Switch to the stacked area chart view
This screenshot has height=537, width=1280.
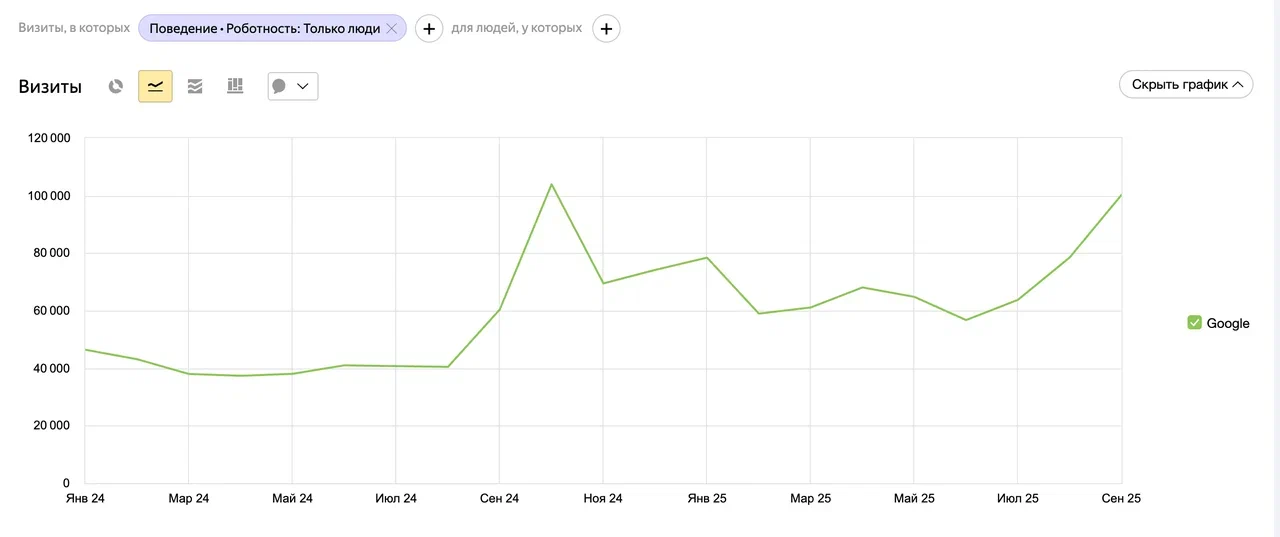[x=195, y=86]
